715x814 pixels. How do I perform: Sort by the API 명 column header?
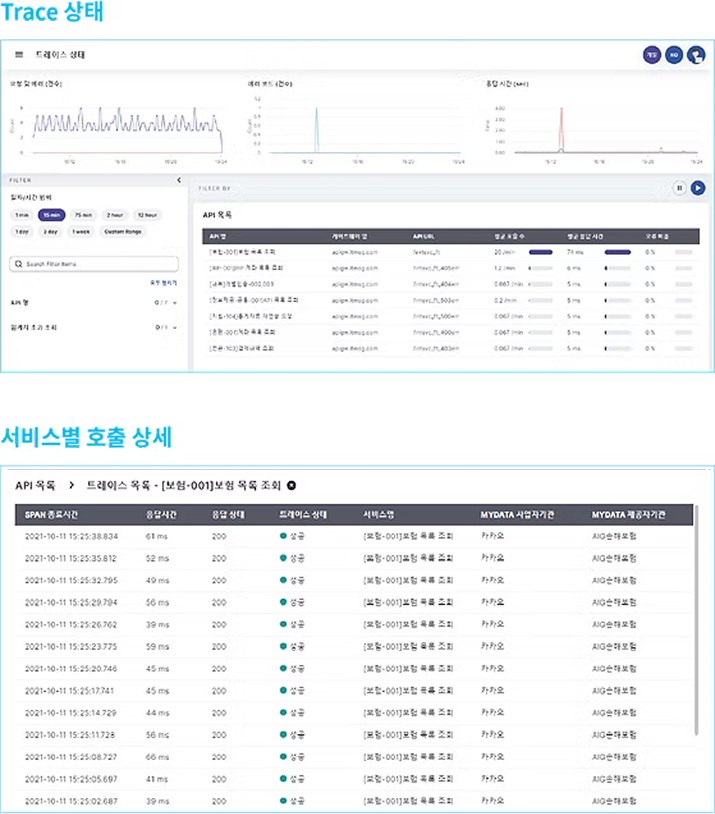[218, 236]
